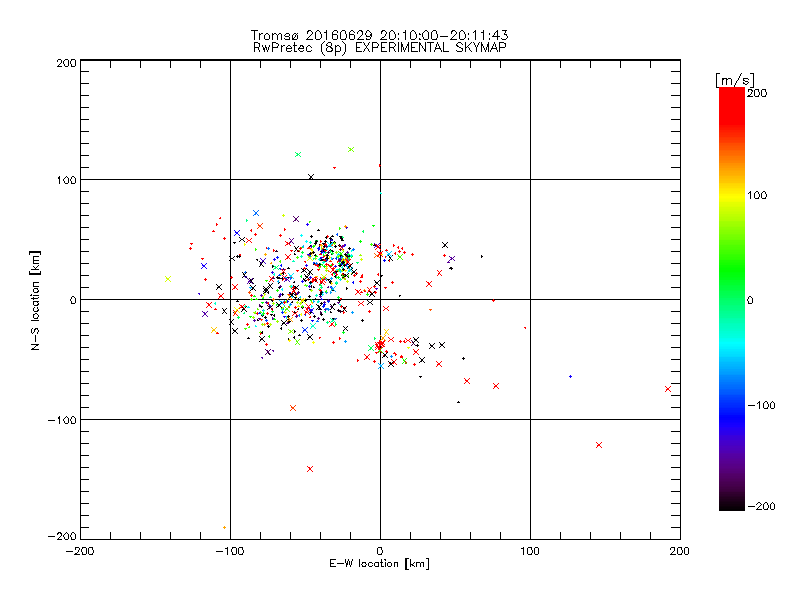Select the x-axis '100' tick label
The image size is (800, 600).
(530, 551)
